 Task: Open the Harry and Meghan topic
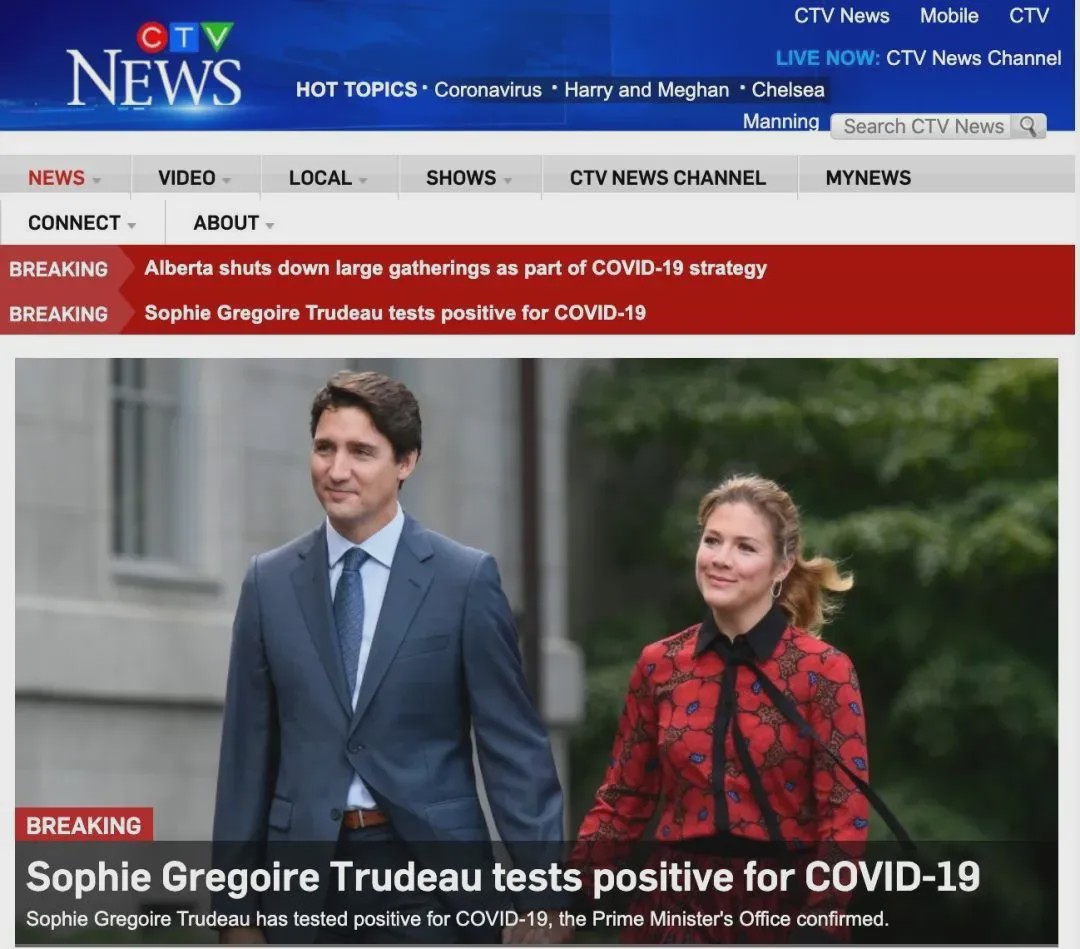[647, 90]
